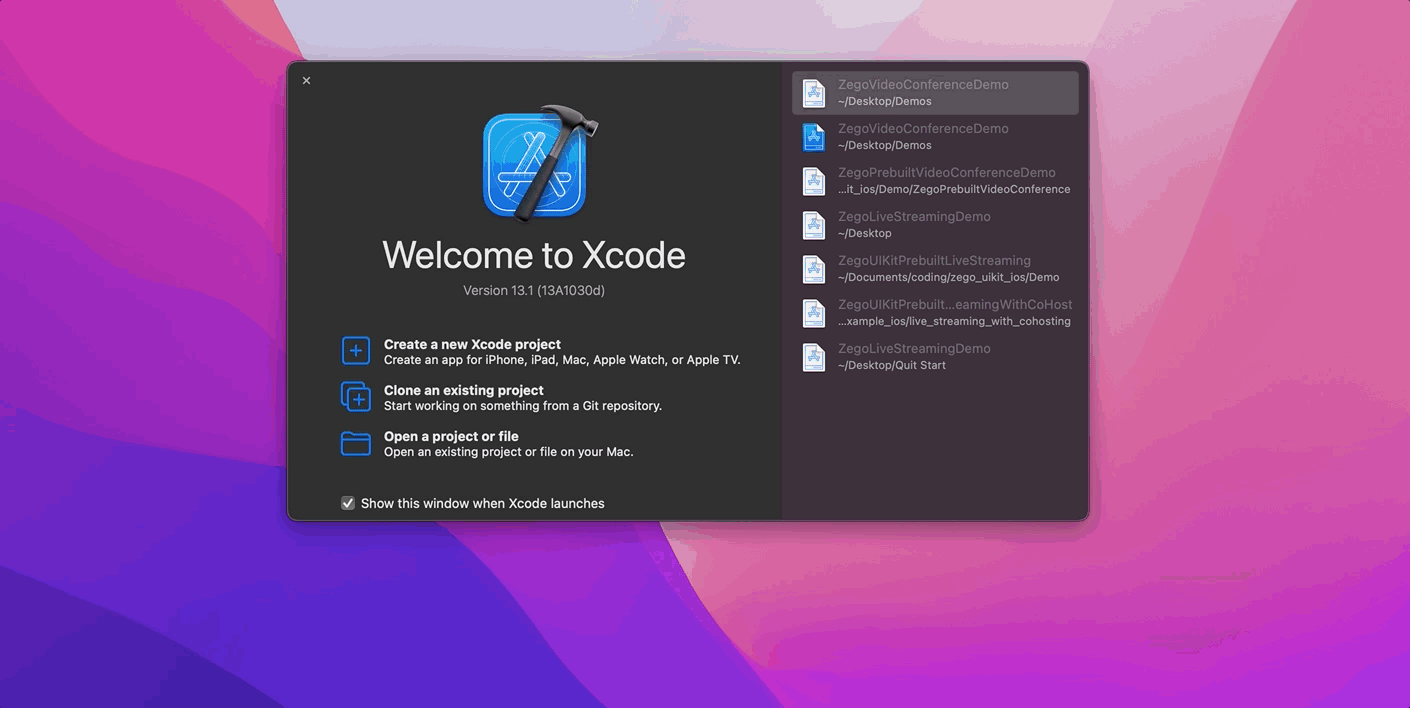Click the plus icon for creating a new Xcode project
The height and width of the screenshot is (708, 1410).
(x=356, y=351)
